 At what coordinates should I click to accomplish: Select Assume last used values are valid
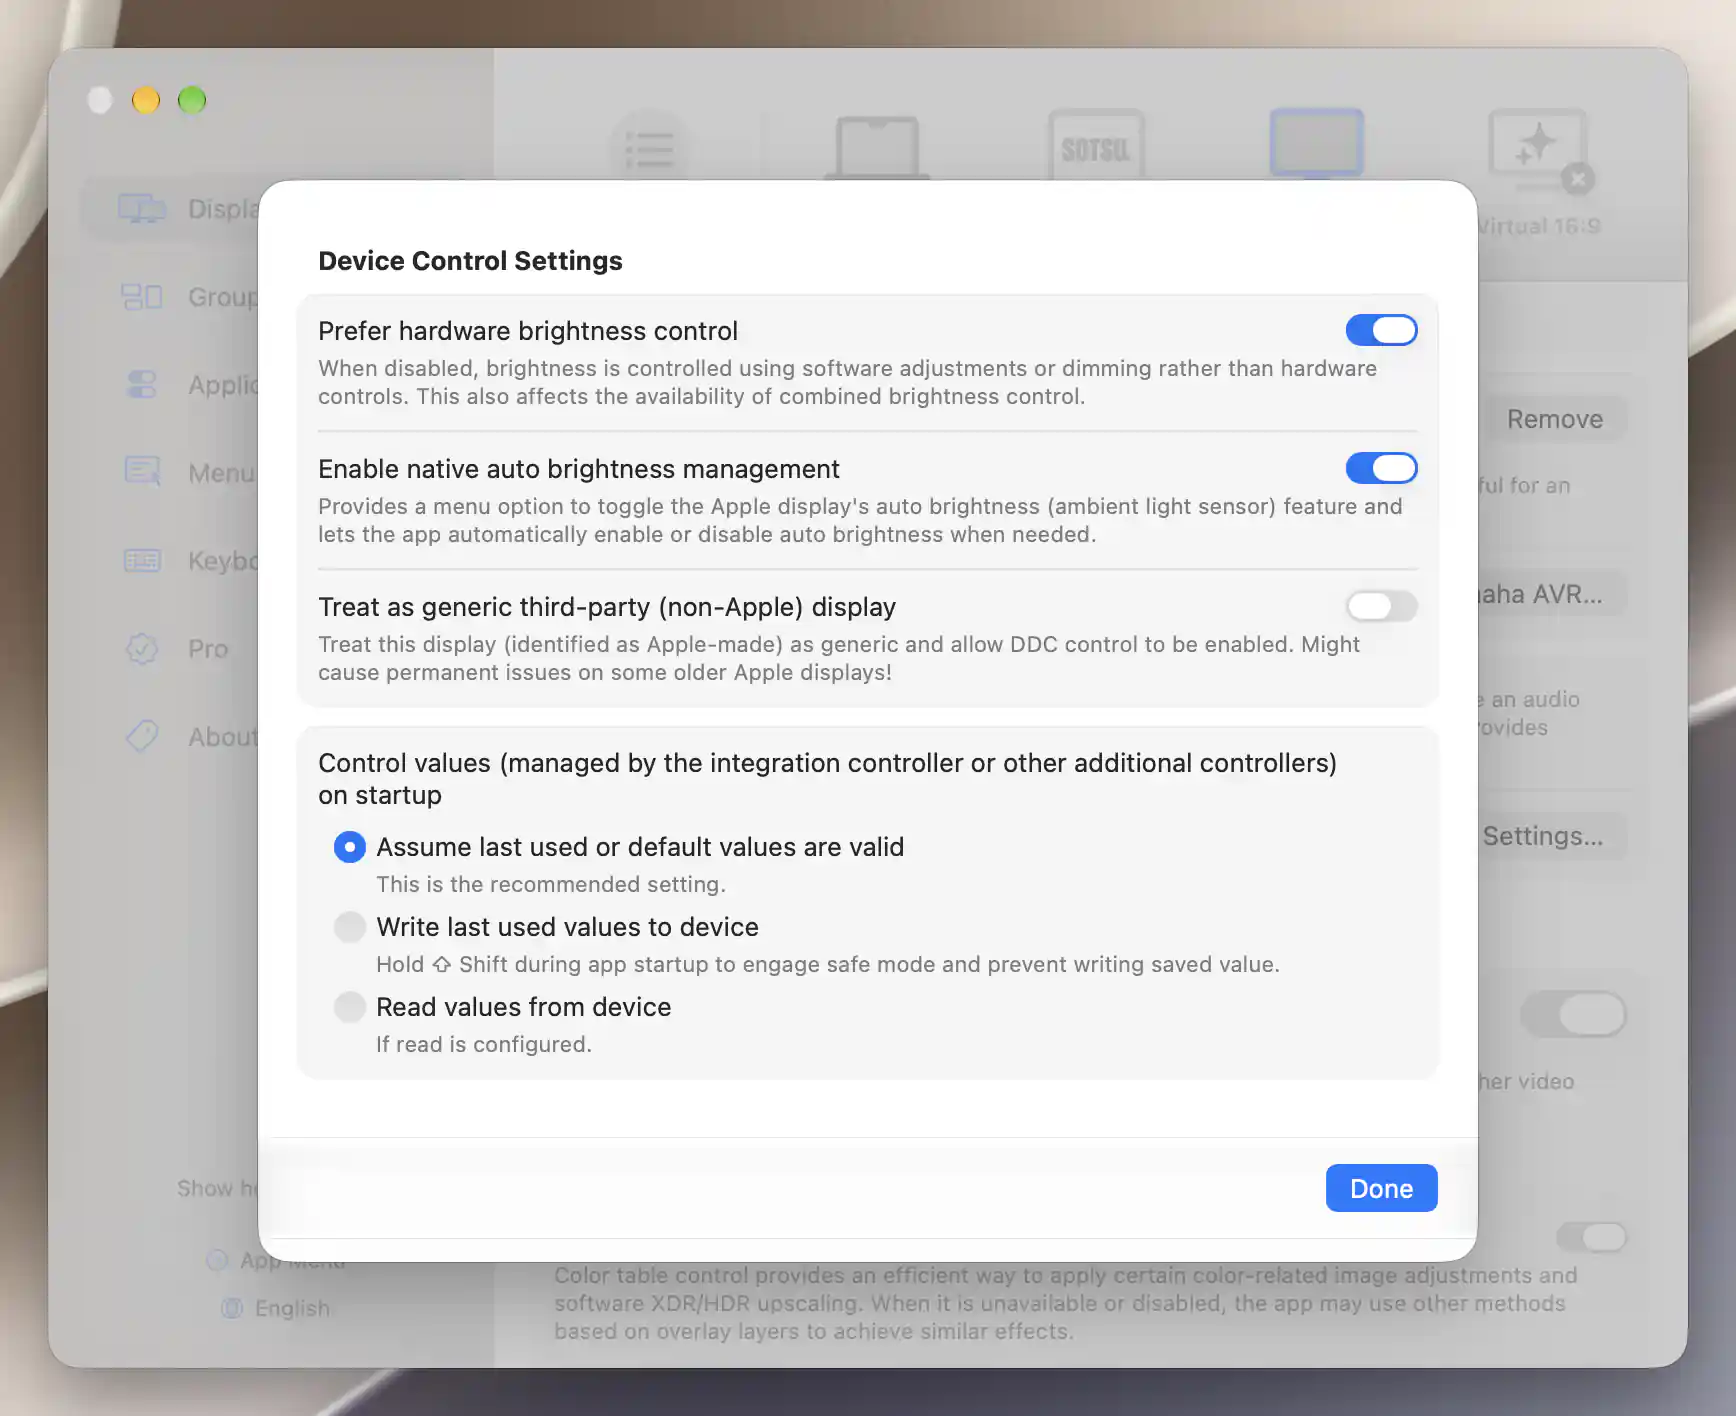pos(349,847)
